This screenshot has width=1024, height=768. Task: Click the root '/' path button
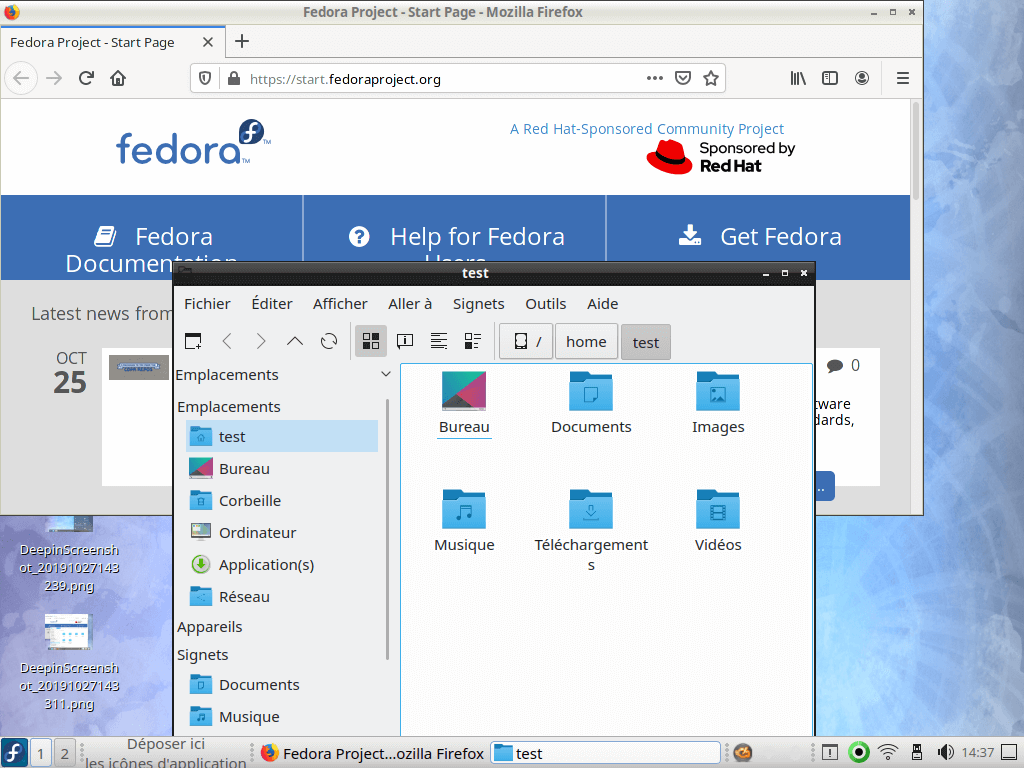[526, 342]
